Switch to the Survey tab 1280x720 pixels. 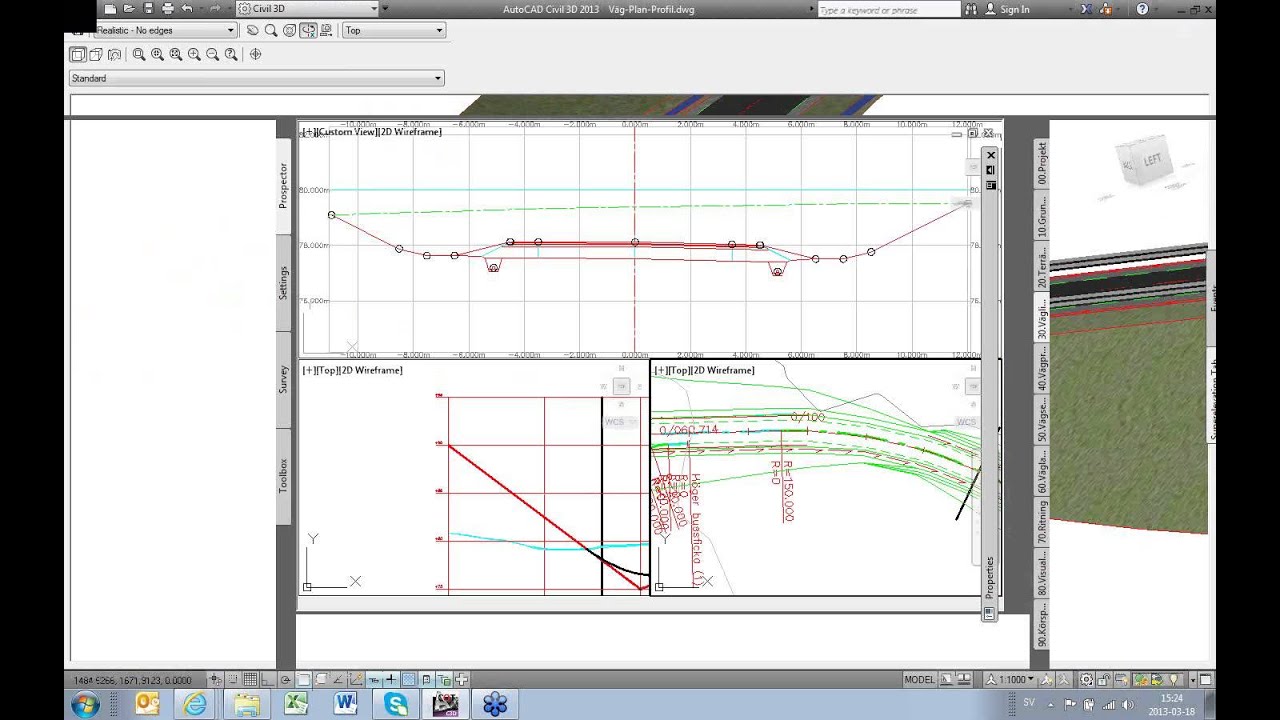[283, 379]
